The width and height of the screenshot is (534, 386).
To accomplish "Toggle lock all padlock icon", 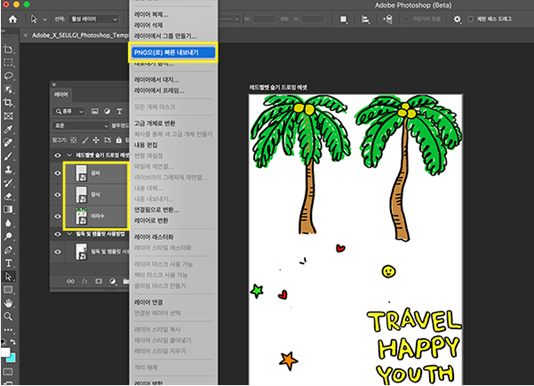I will coord(119,140).
